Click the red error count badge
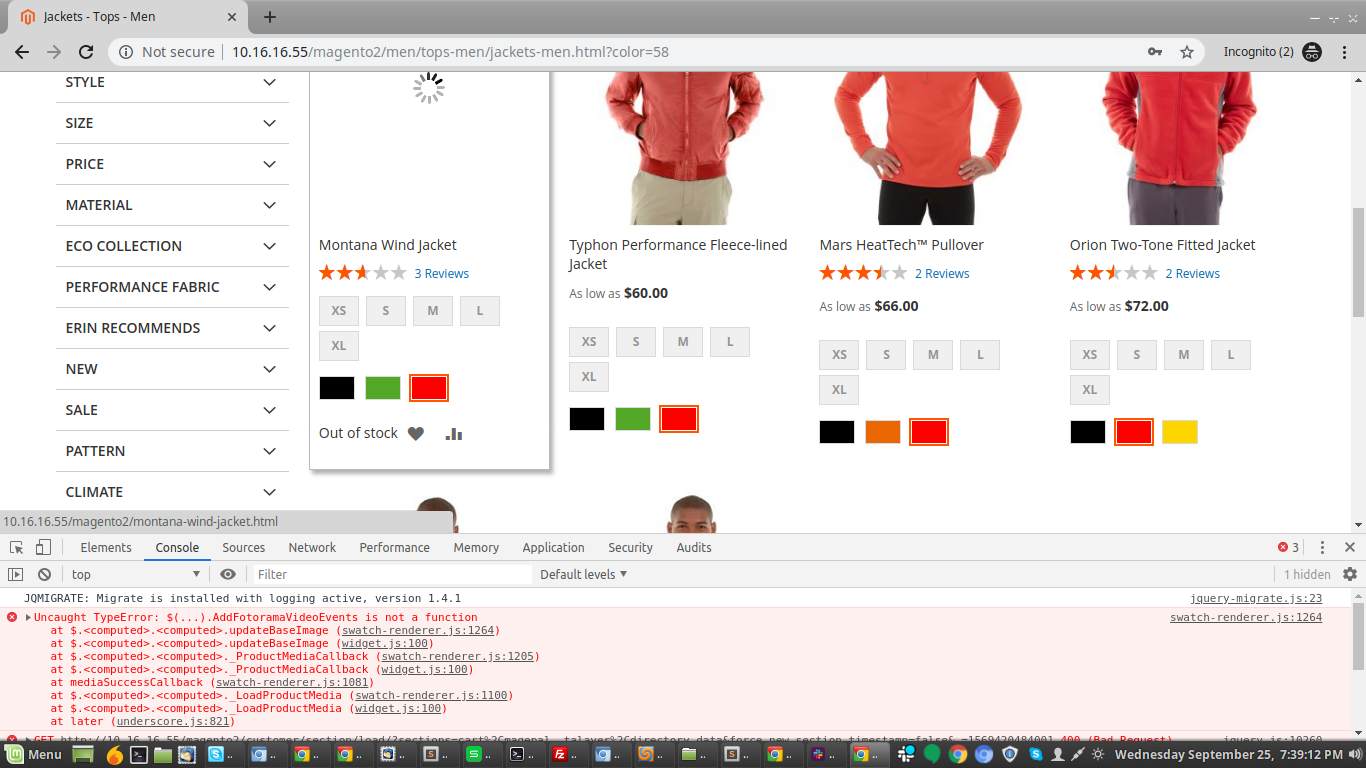Viewport: 1366px width, 768px height. (x=1288, y=547)
